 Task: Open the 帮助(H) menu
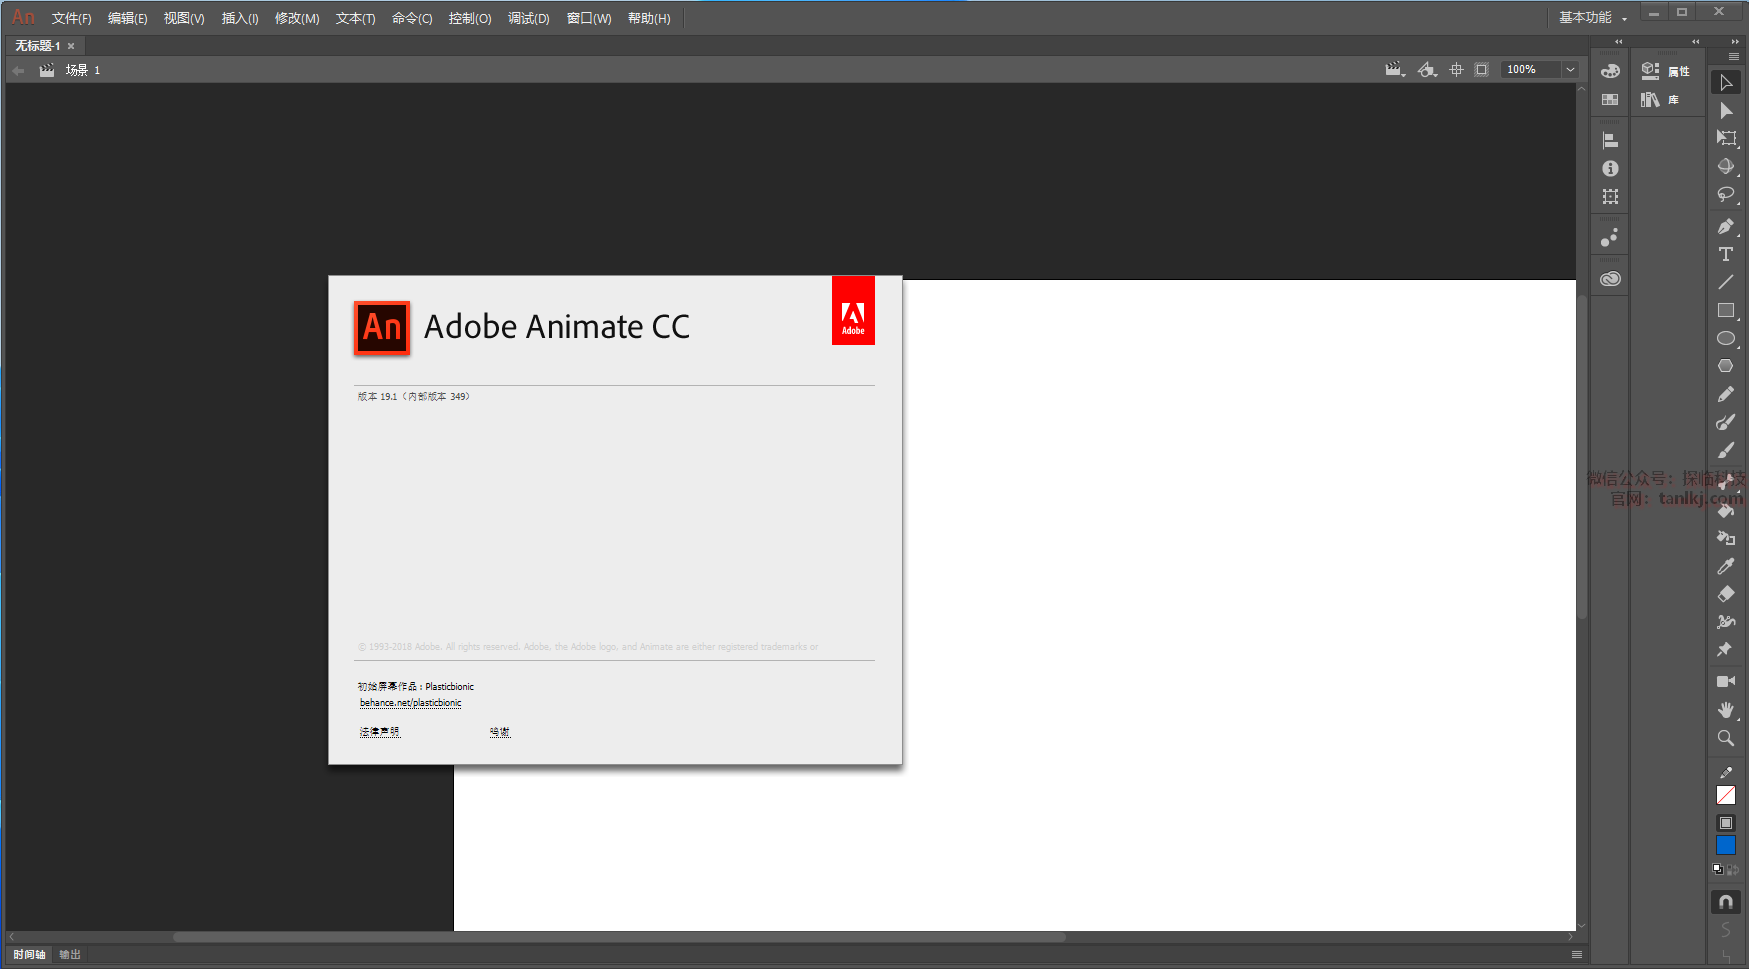click(649, 19)
